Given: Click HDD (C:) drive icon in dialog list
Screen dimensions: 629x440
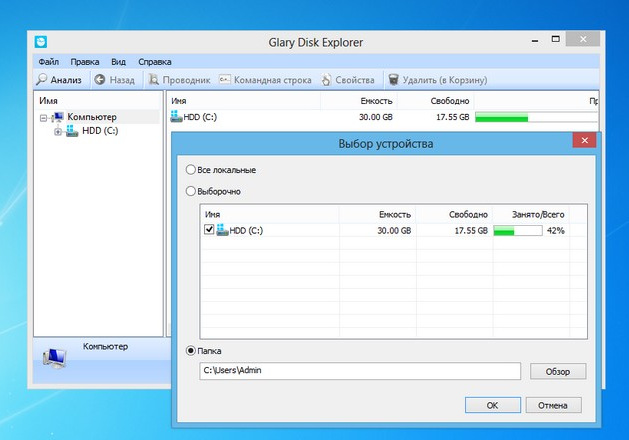Looking at the screenshot, I should [x=222, y=230].
